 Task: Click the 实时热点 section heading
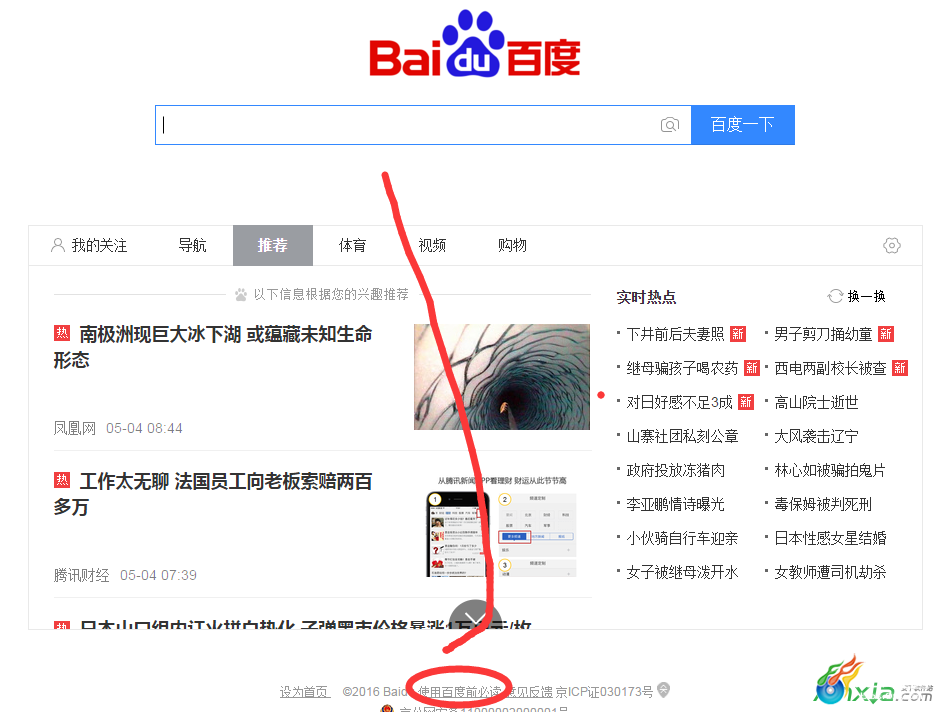646,297
